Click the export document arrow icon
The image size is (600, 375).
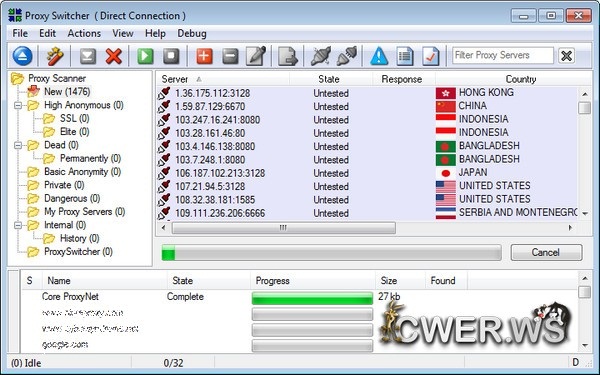pos(287,56)
